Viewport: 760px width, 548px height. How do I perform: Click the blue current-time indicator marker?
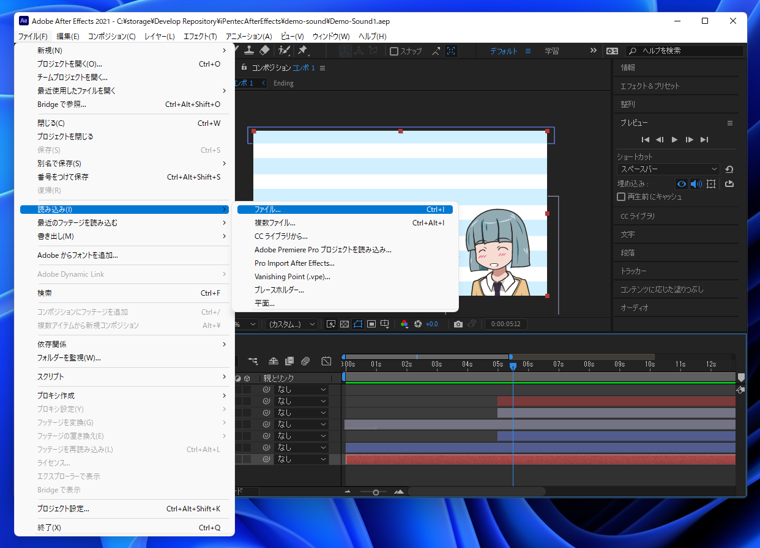(513, 366)
